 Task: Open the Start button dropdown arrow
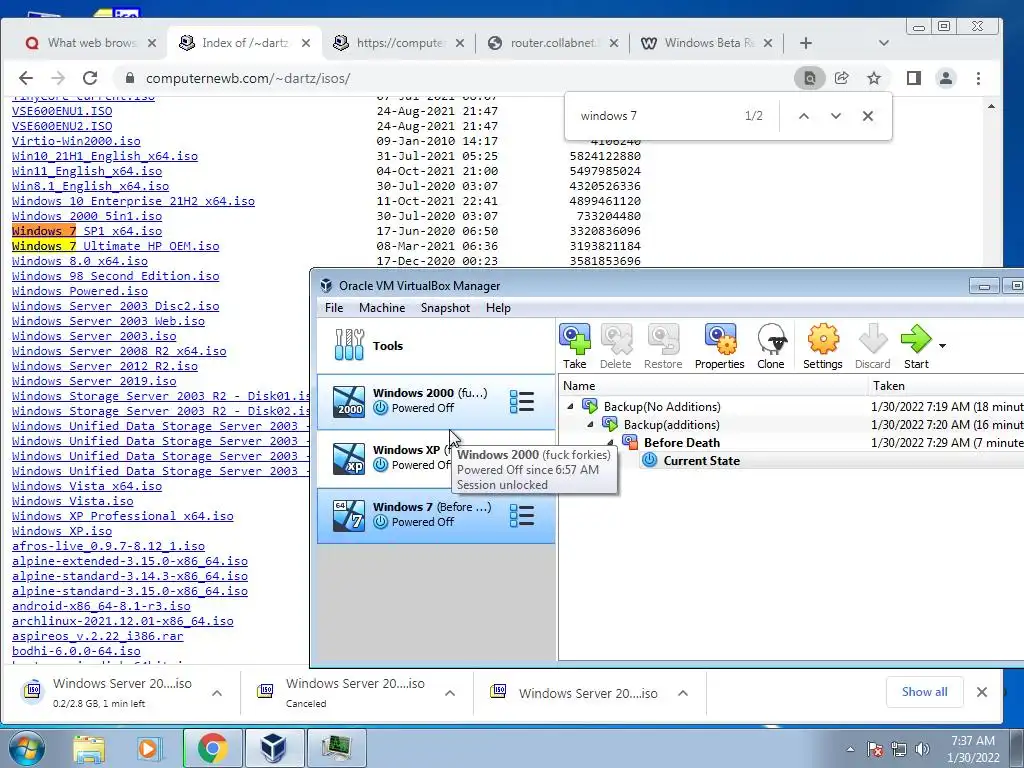pos(942,345)
